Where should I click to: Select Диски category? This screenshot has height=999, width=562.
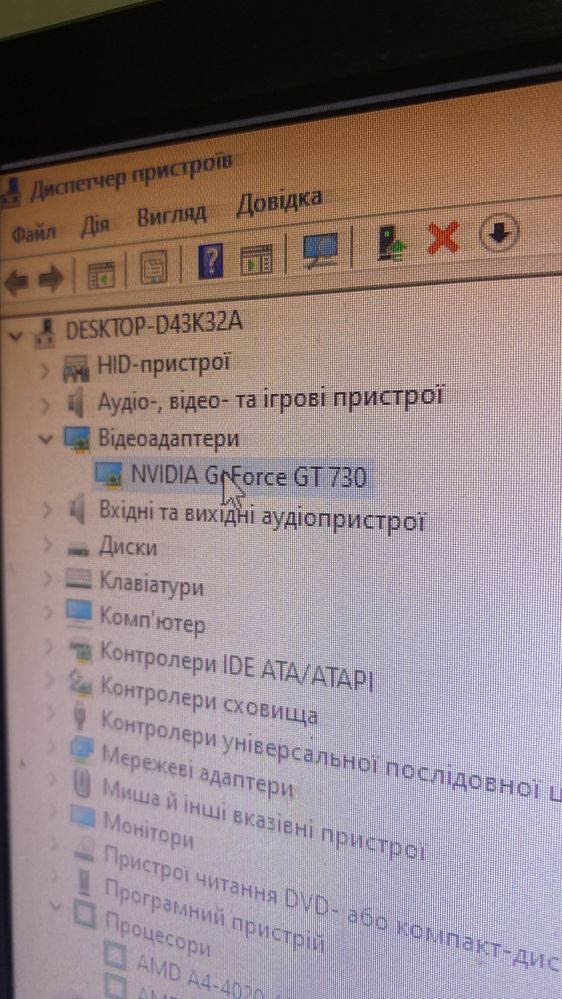(128, 547)
